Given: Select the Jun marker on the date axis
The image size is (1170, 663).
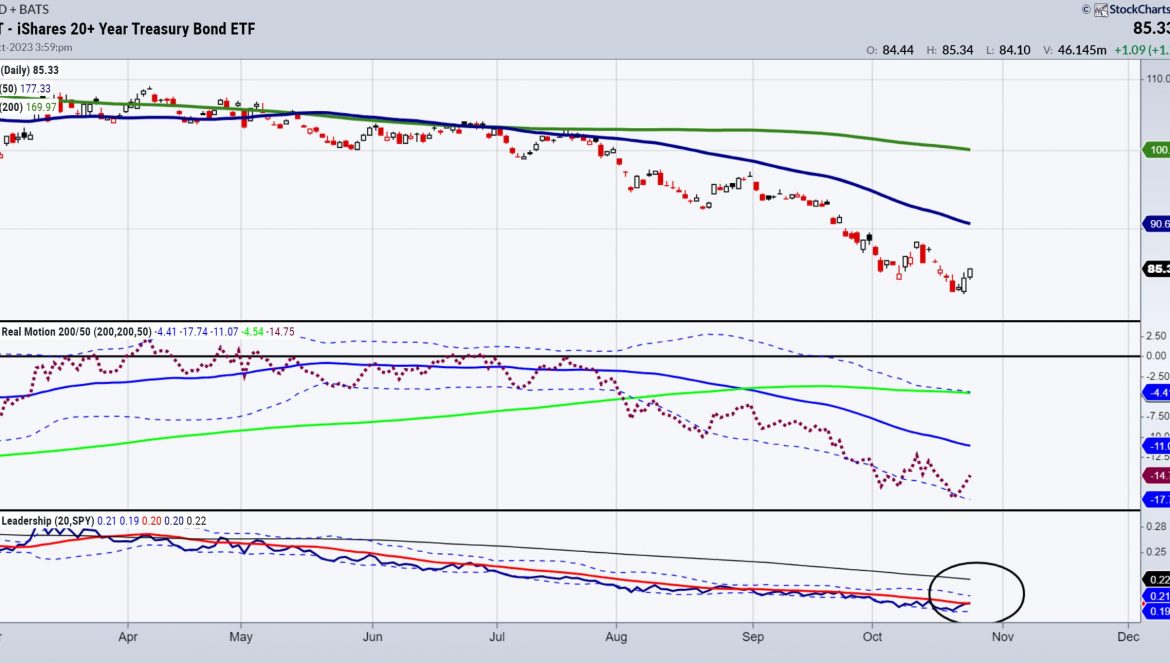Looking at the screenshot, I should (372, 637).
